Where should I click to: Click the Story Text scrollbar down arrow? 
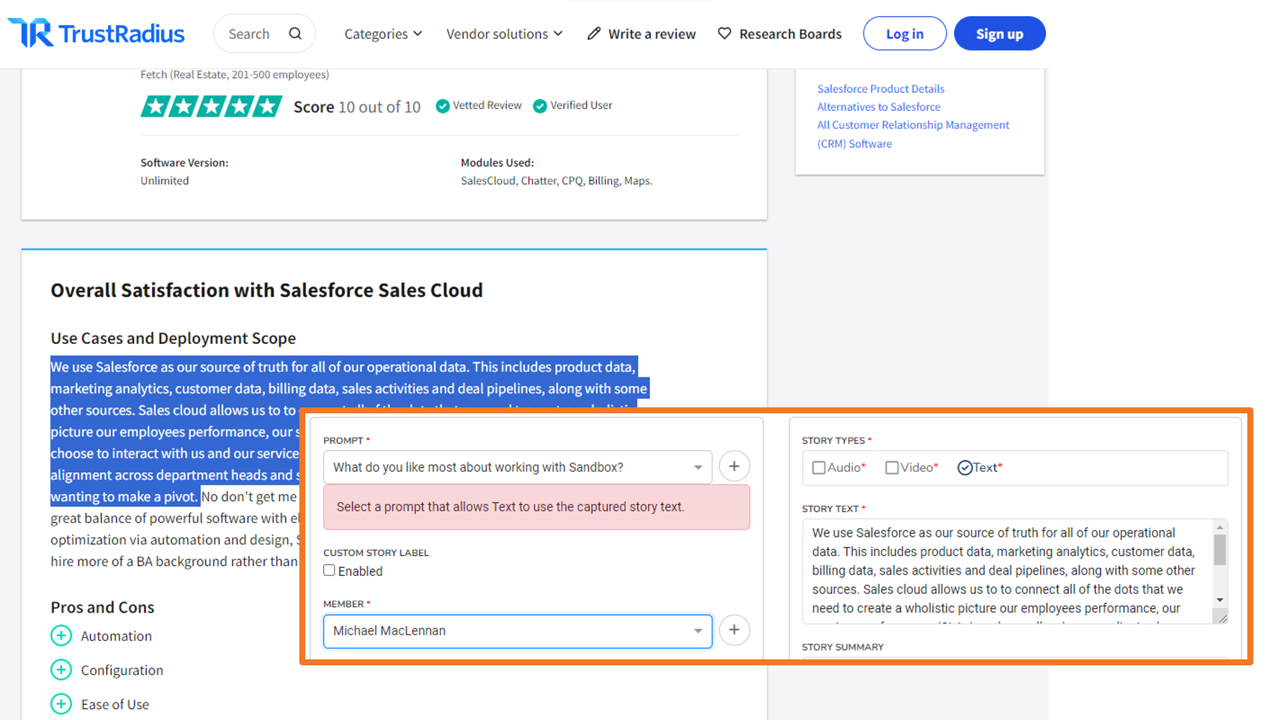tap(1220, 600)
